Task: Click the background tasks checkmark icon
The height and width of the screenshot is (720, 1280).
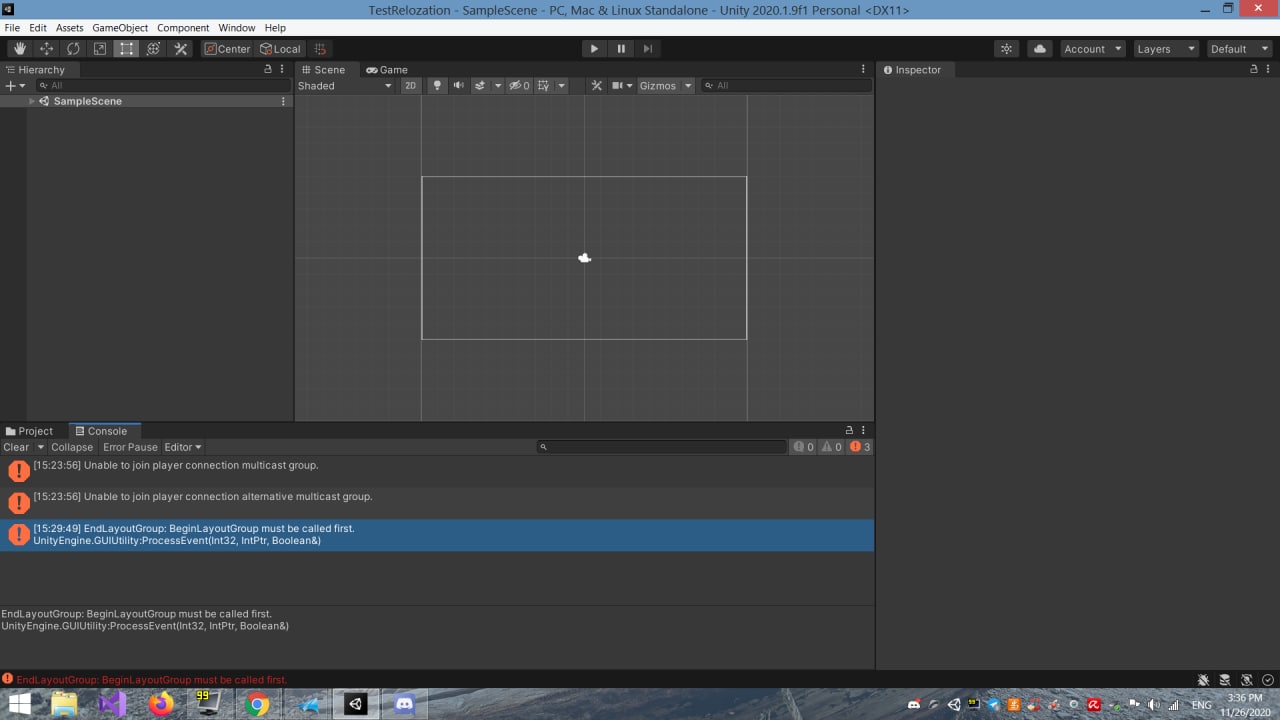Action: pos(1268,680)
